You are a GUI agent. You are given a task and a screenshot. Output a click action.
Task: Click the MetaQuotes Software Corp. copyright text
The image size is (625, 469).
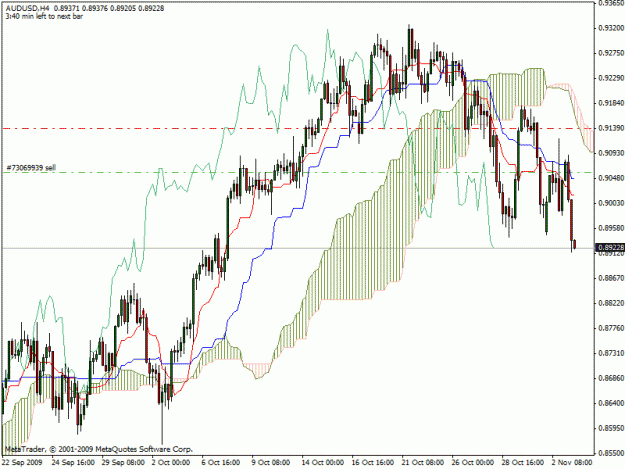point(99,449)
